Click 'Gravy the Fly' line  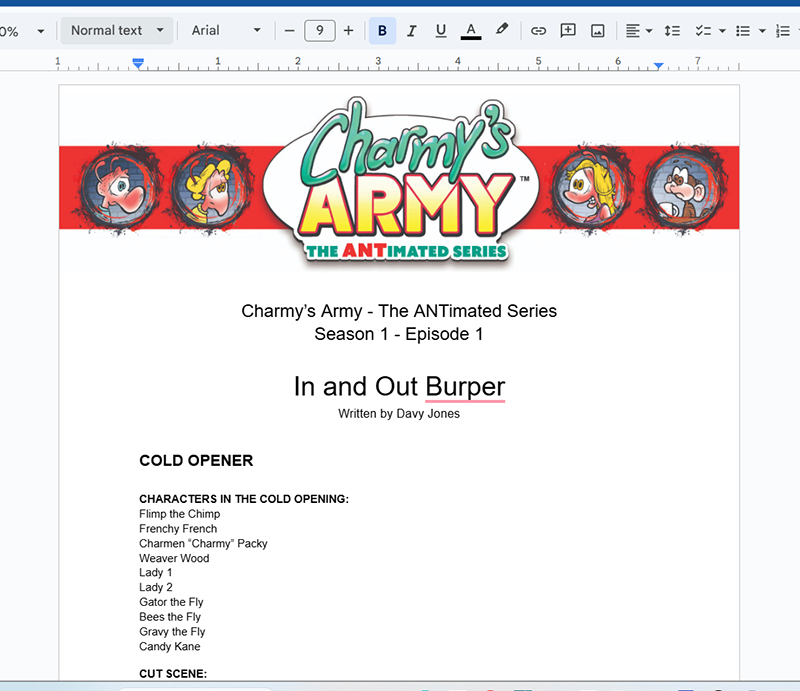click(x=172, y=632)
